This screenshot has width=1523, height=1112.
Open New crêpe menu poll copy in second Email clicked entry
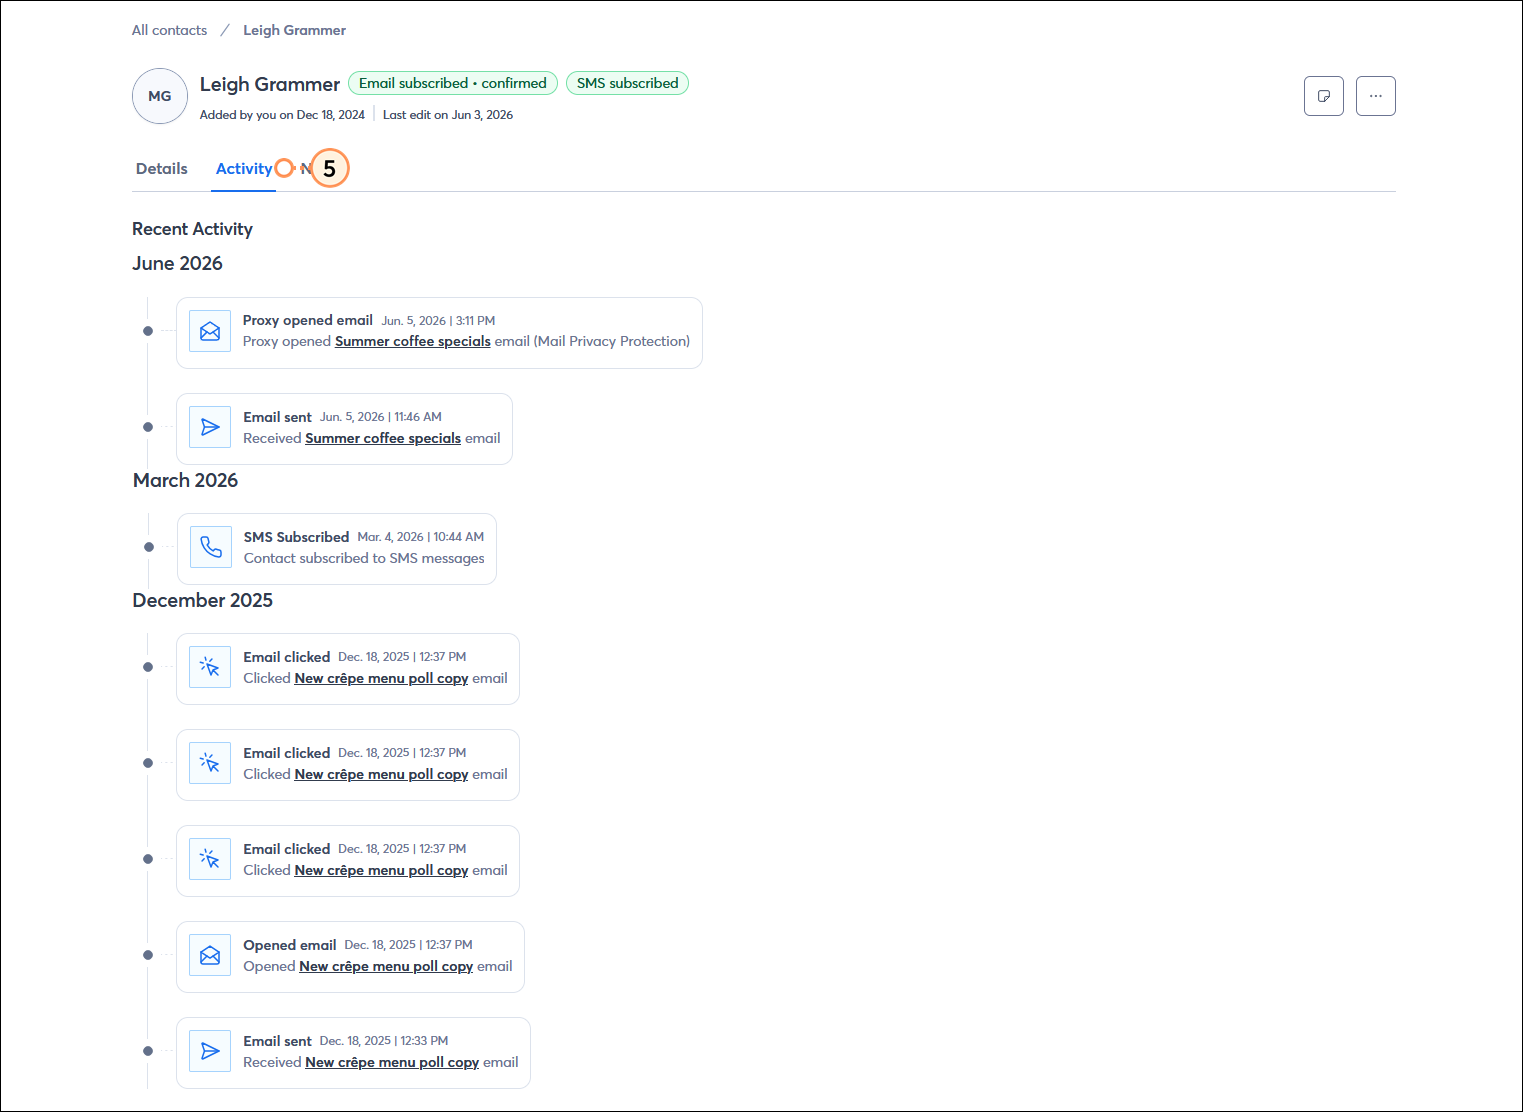point(381,774)
